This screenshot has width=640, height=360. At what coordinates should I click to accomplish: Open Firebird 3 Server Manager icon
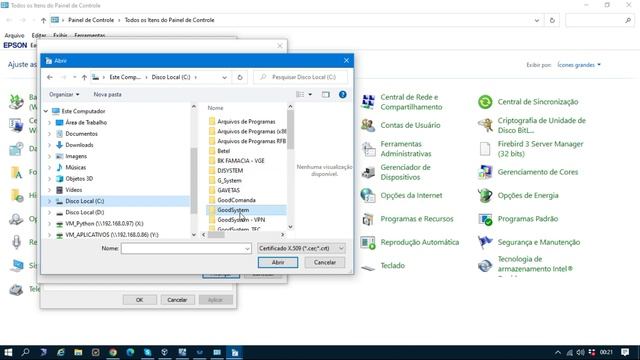pyautogui.click(x=485, y=149)
